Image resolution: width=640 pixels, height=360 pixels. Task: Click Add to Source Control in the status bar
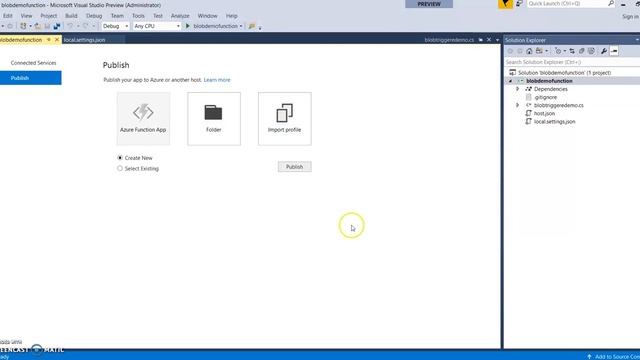[x=613, y=356]
